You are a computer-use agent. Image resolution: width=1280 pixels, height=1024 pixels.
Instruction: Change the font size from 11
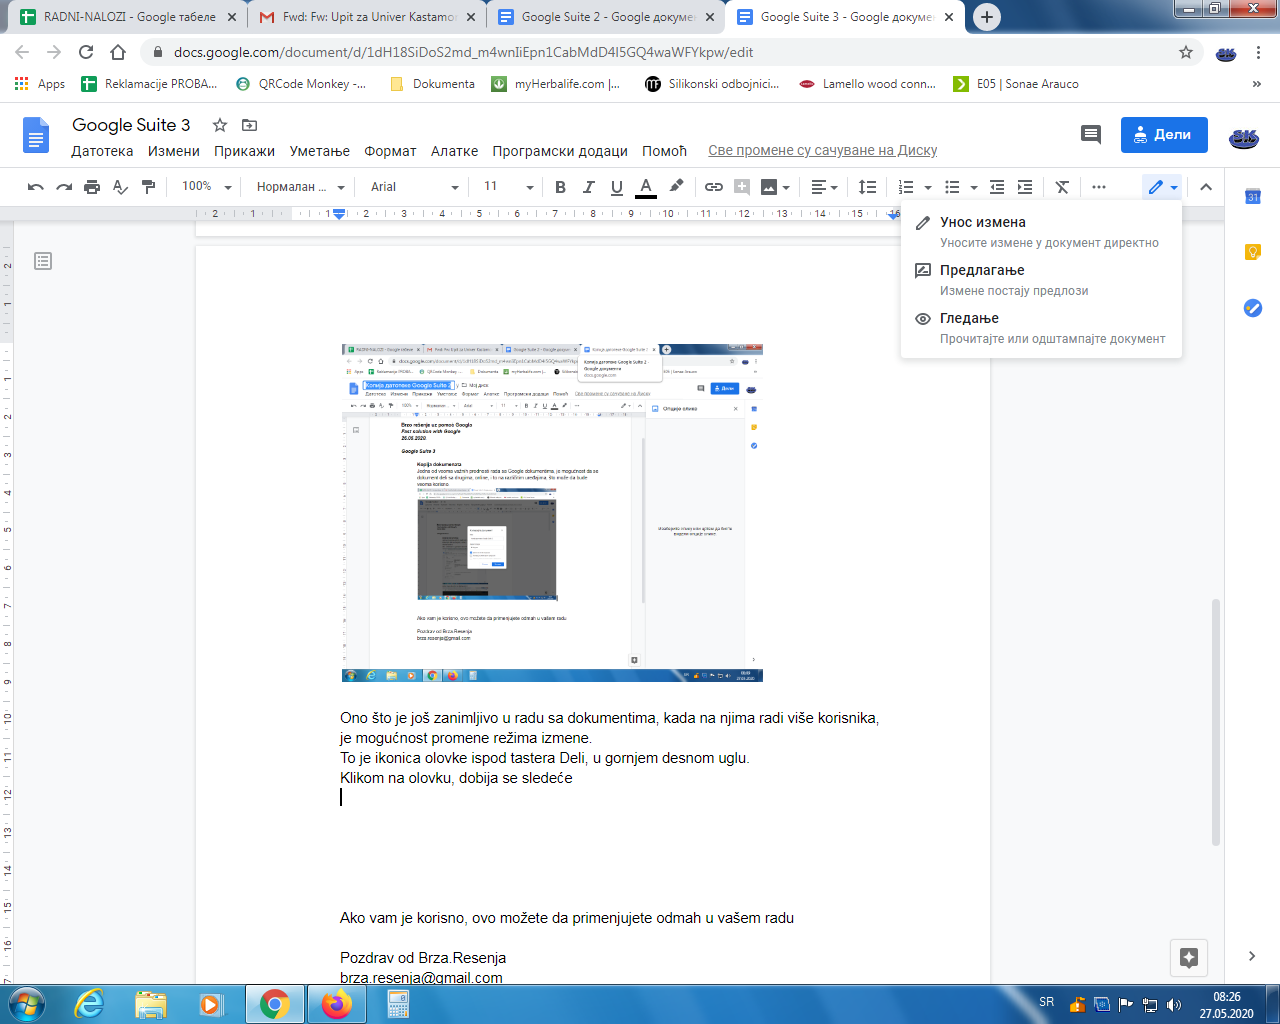508,187
